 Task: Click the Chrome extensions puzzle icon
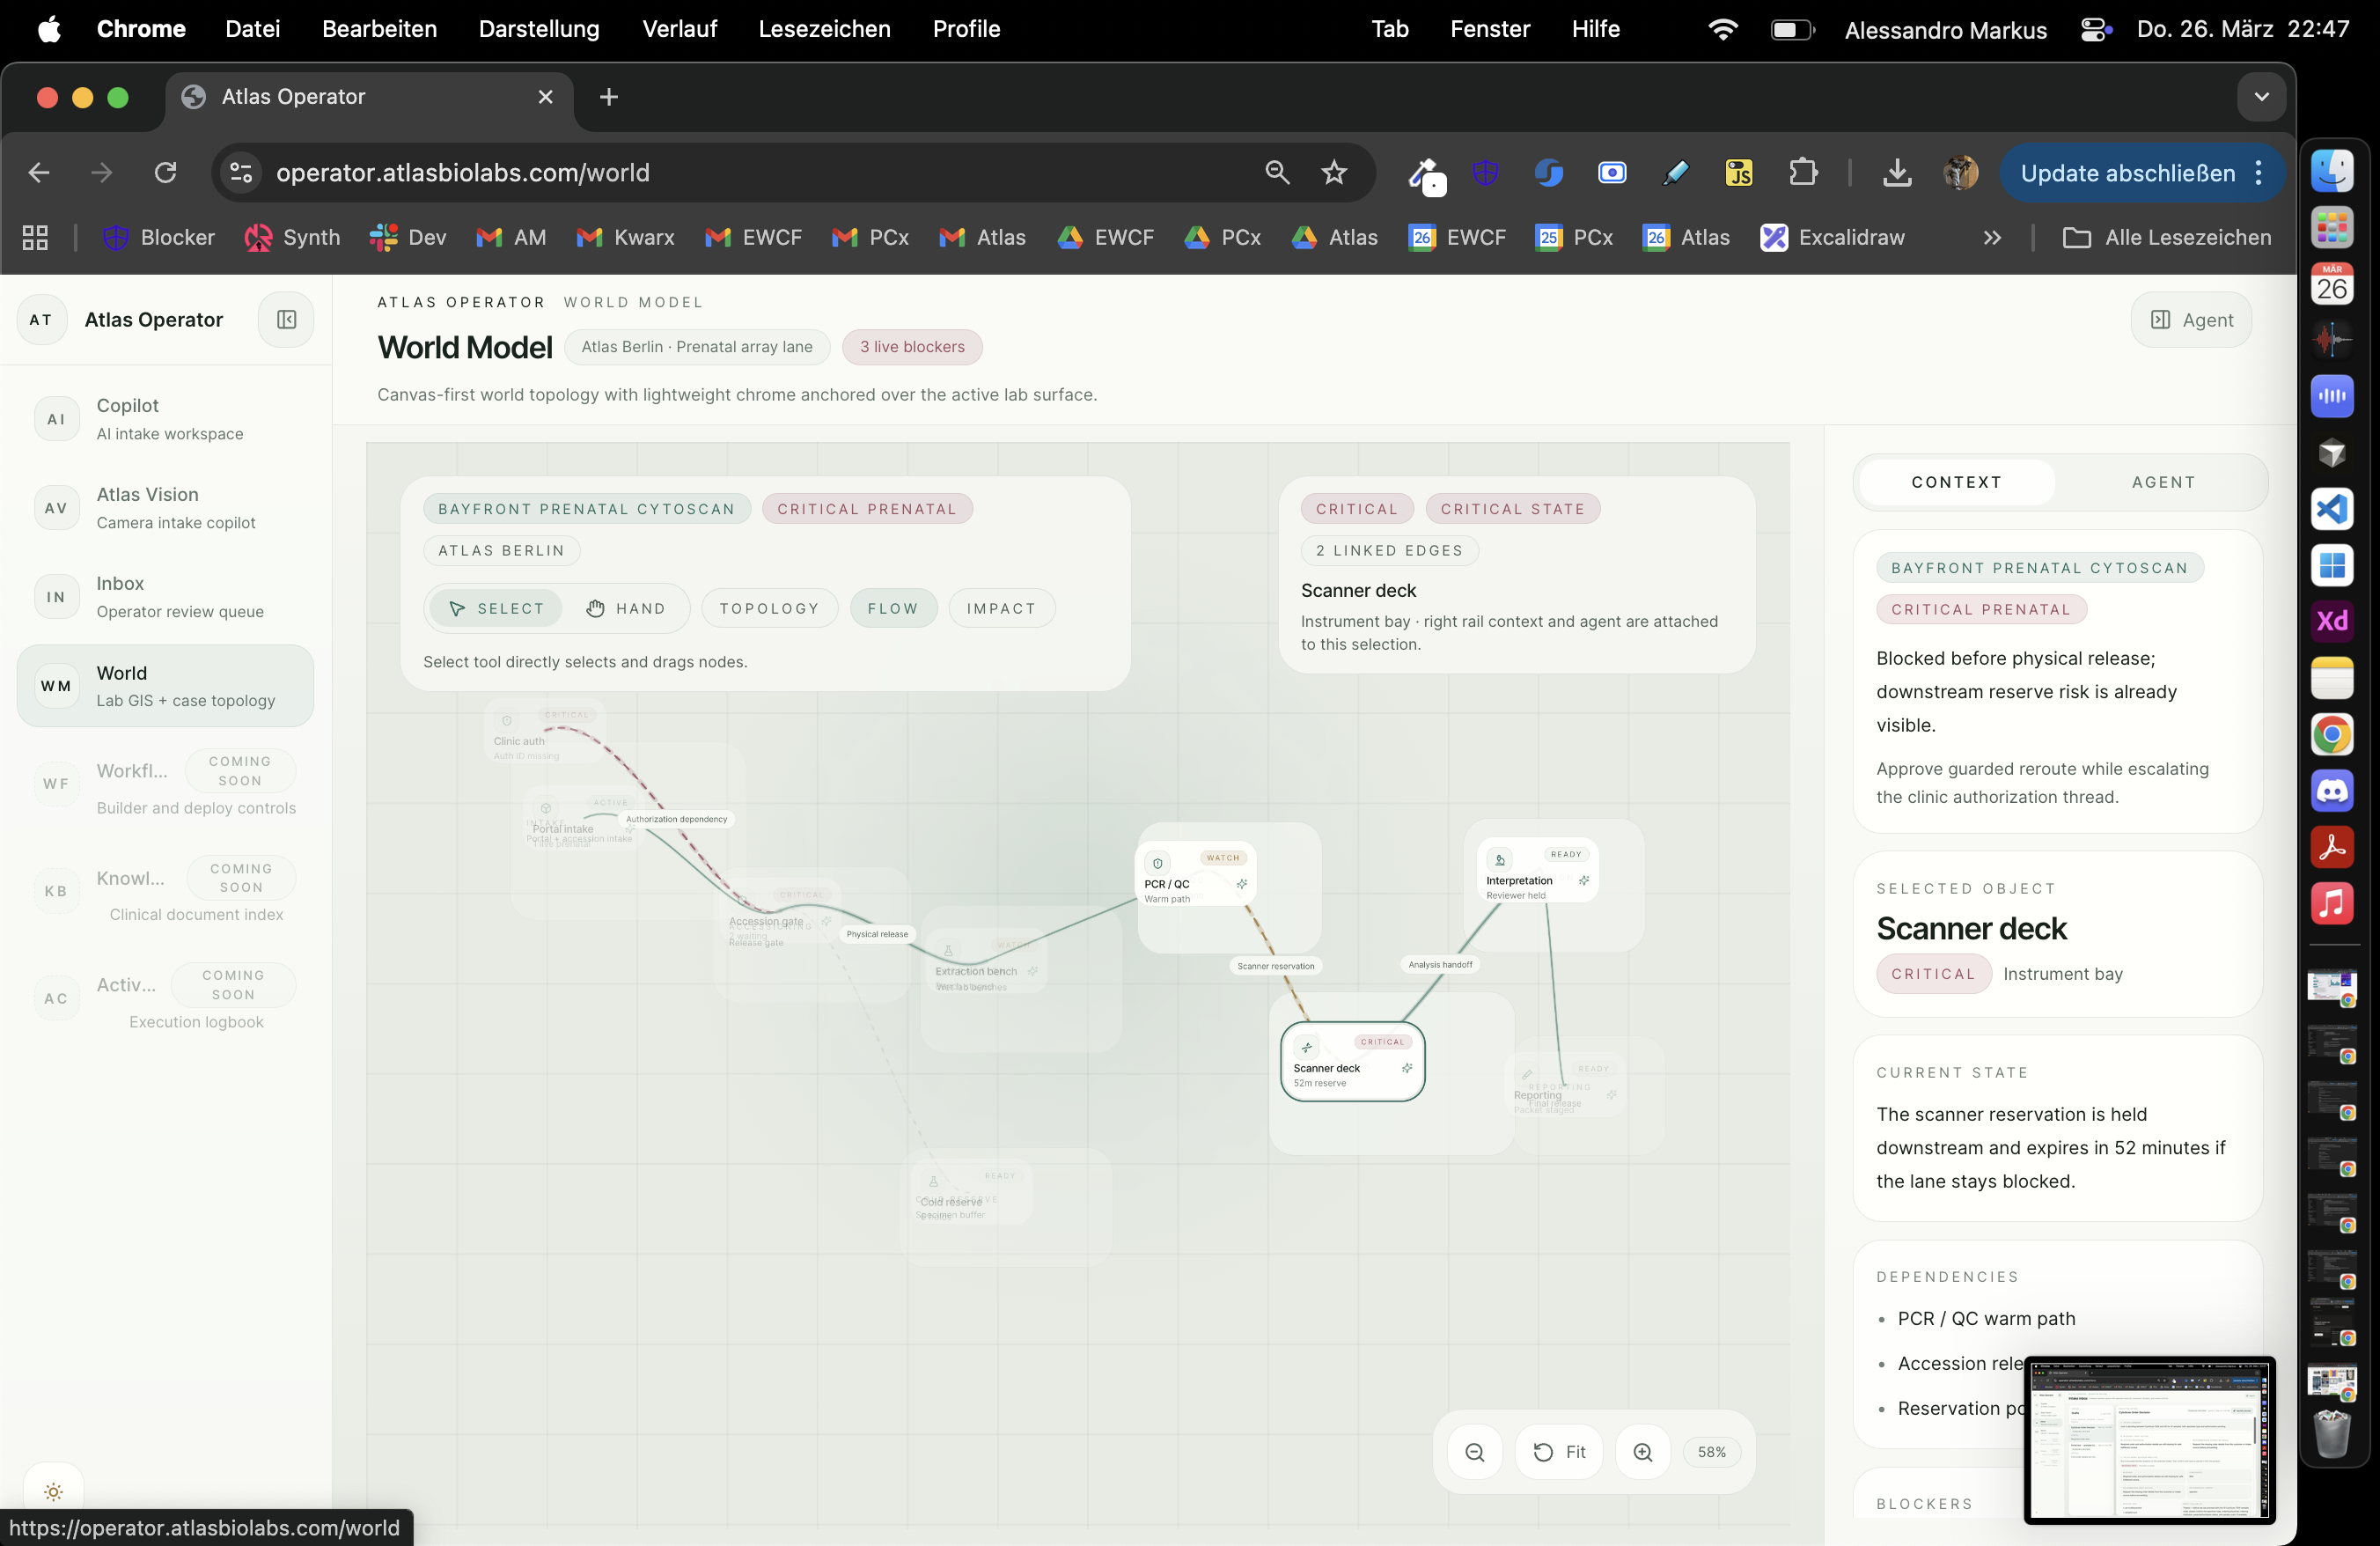[x=1802, y=173]
